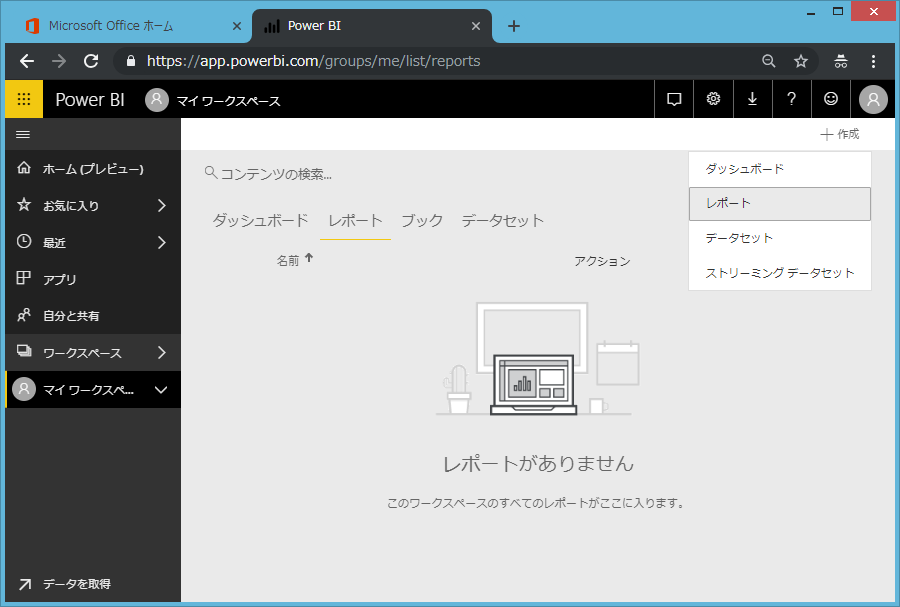
Task: Switch to the ダッシュボード content tab
Action: pos(260,221)
